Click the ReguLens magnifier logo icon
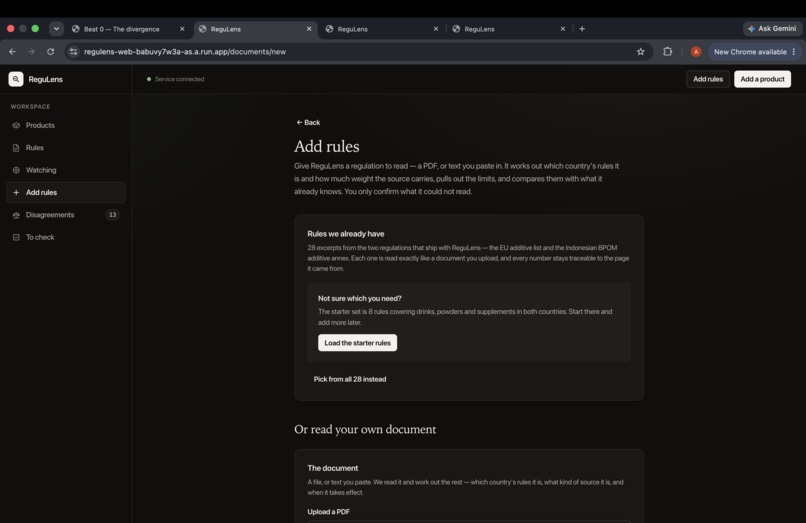The image size is (806, 523). 16,79
